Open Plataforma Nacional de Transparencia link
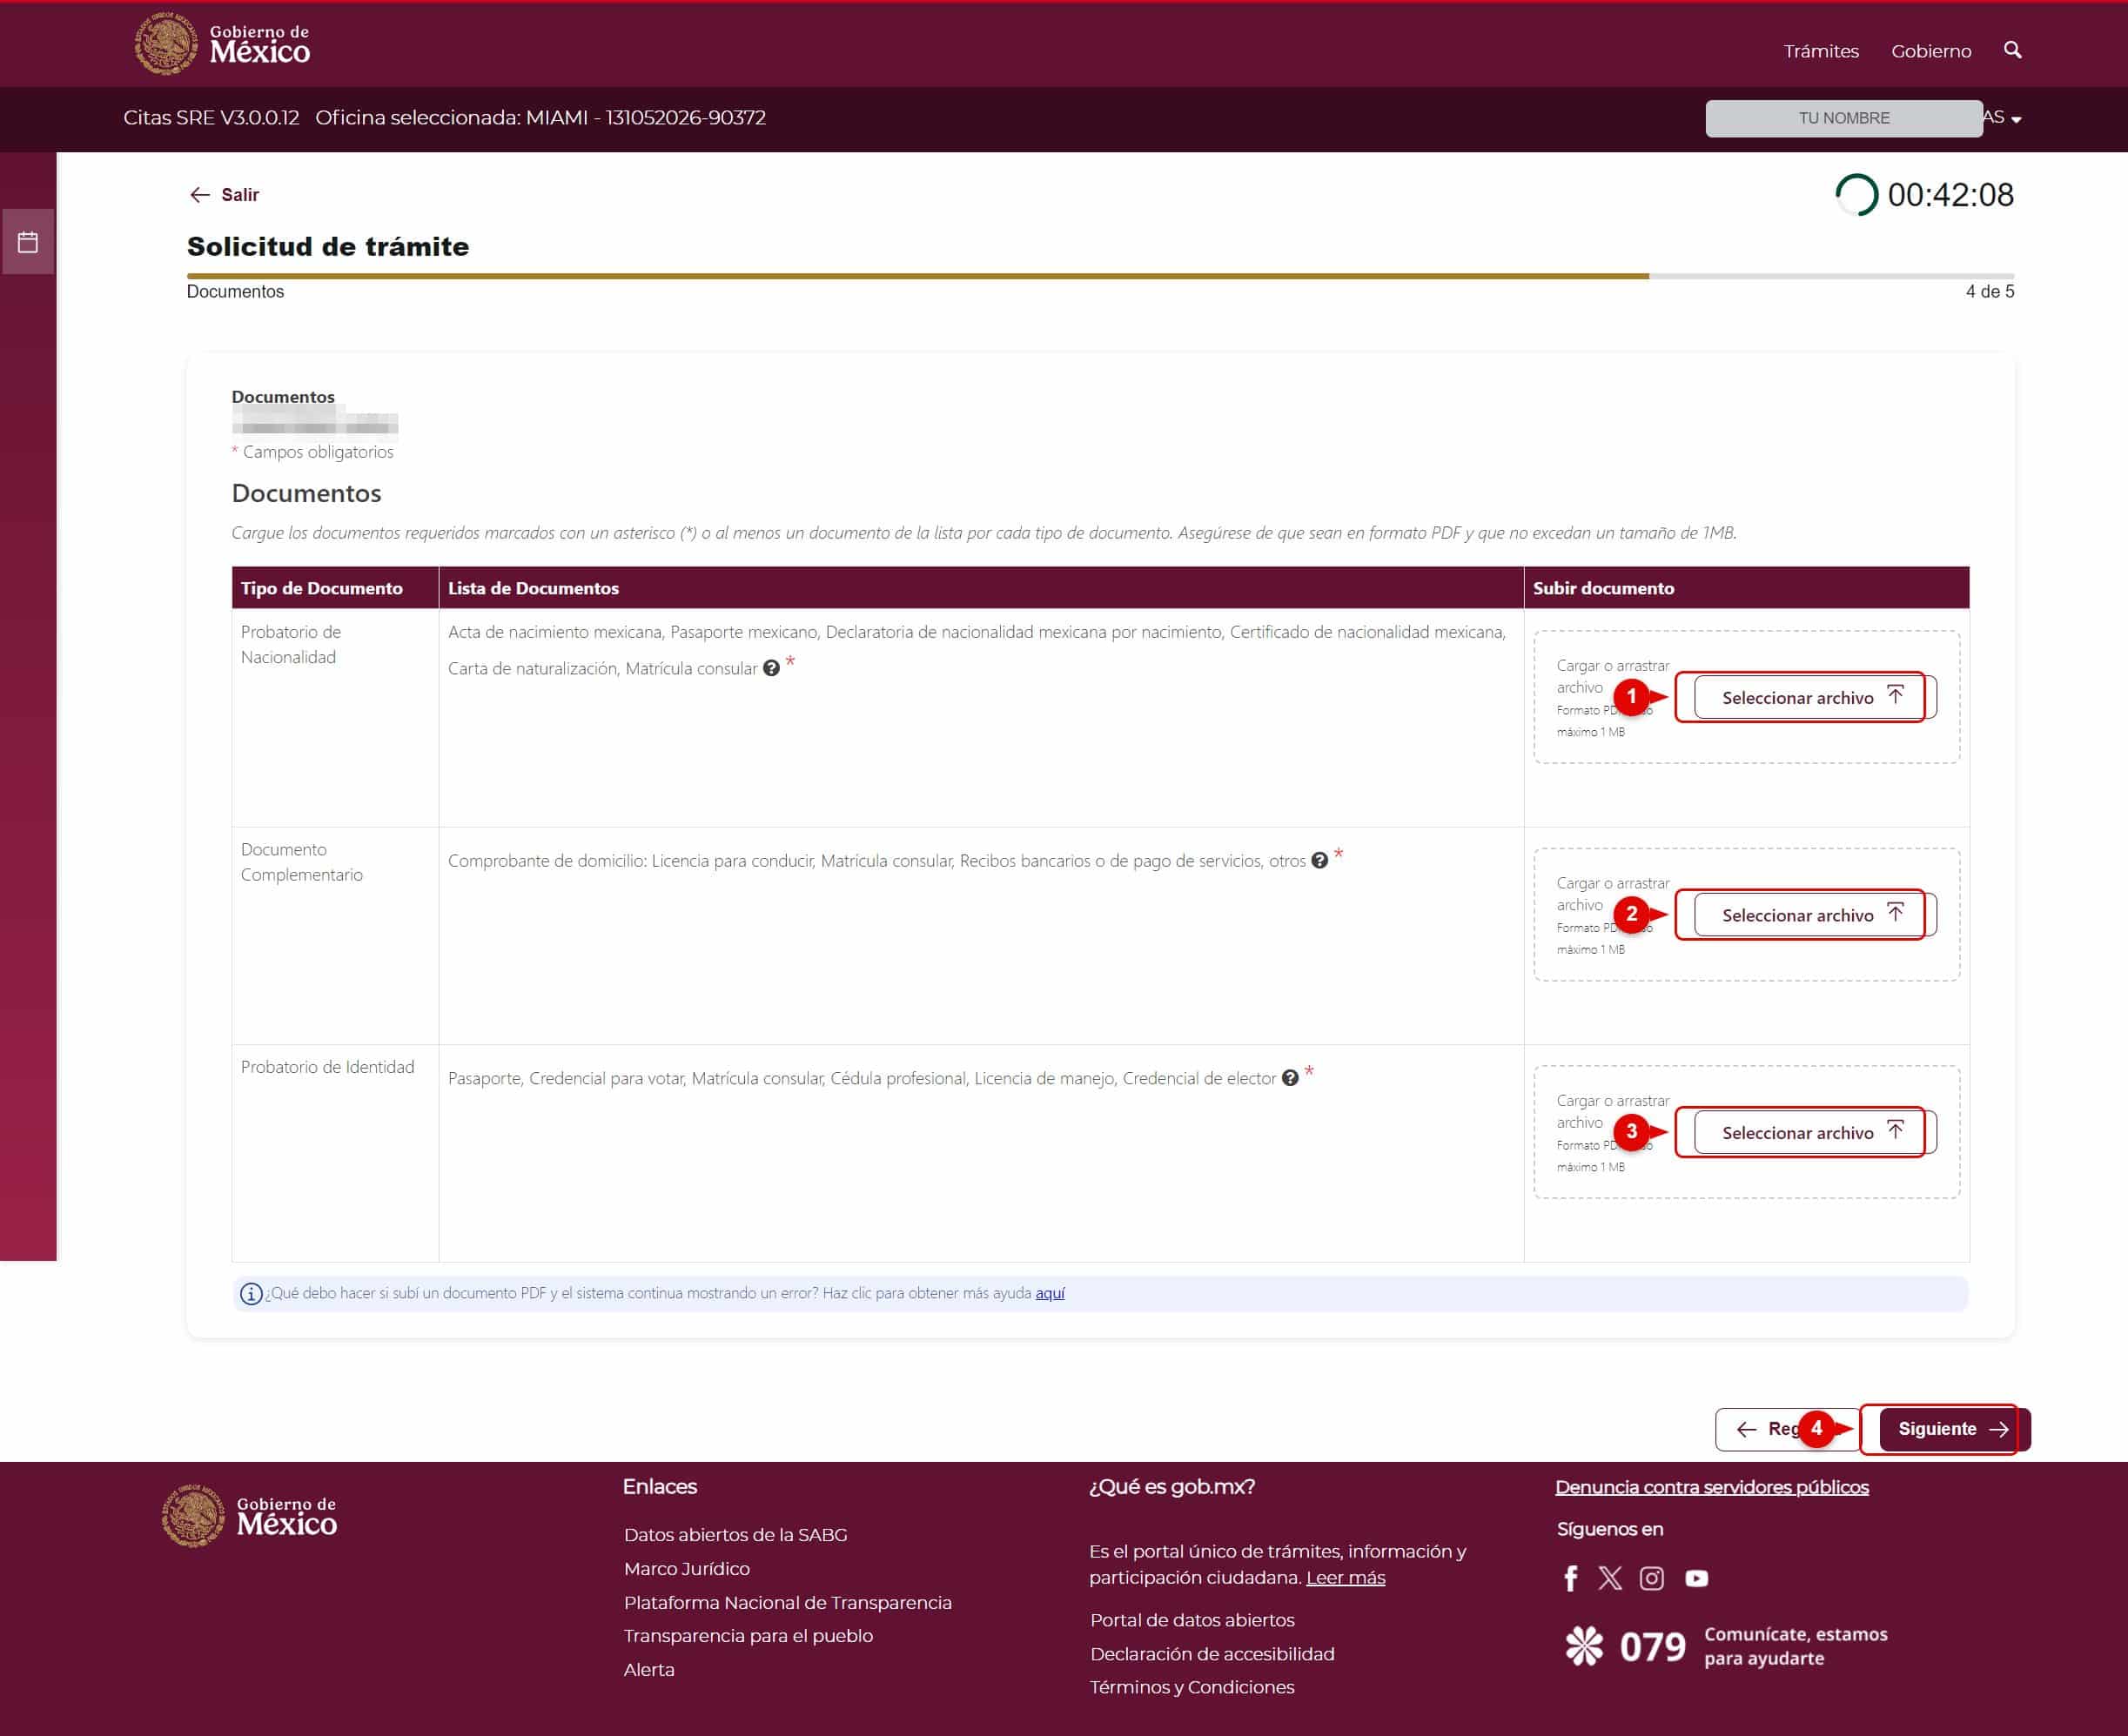Image resolution: width=2128 pixels, height=1736 pixels. pyautogui.click(x=788, y=1603)
